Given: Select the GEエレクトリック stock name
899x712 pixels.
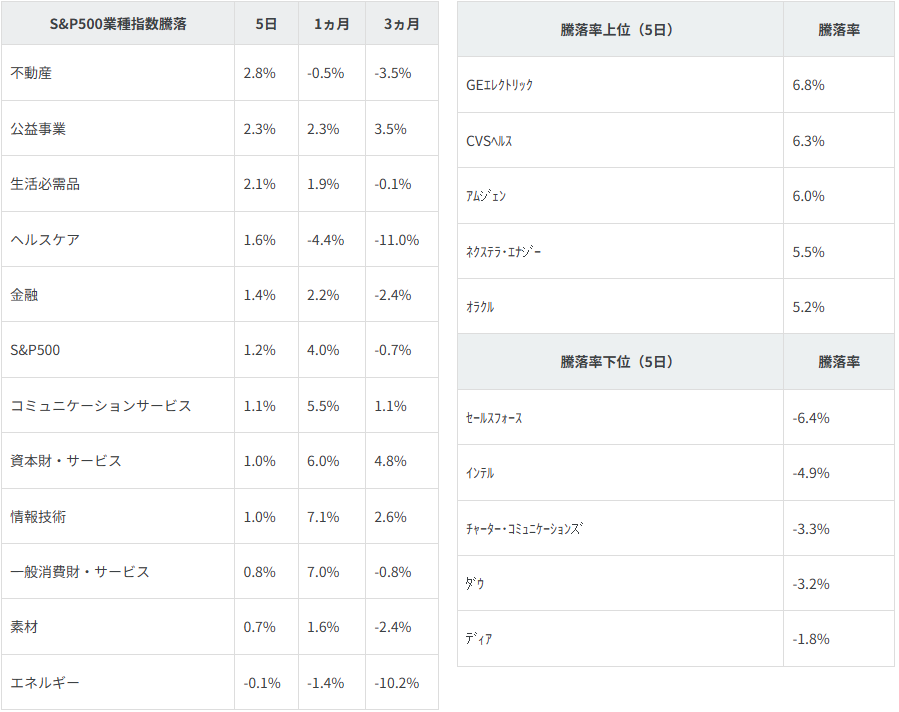Looking at the screenshot, I should (500, 86).
